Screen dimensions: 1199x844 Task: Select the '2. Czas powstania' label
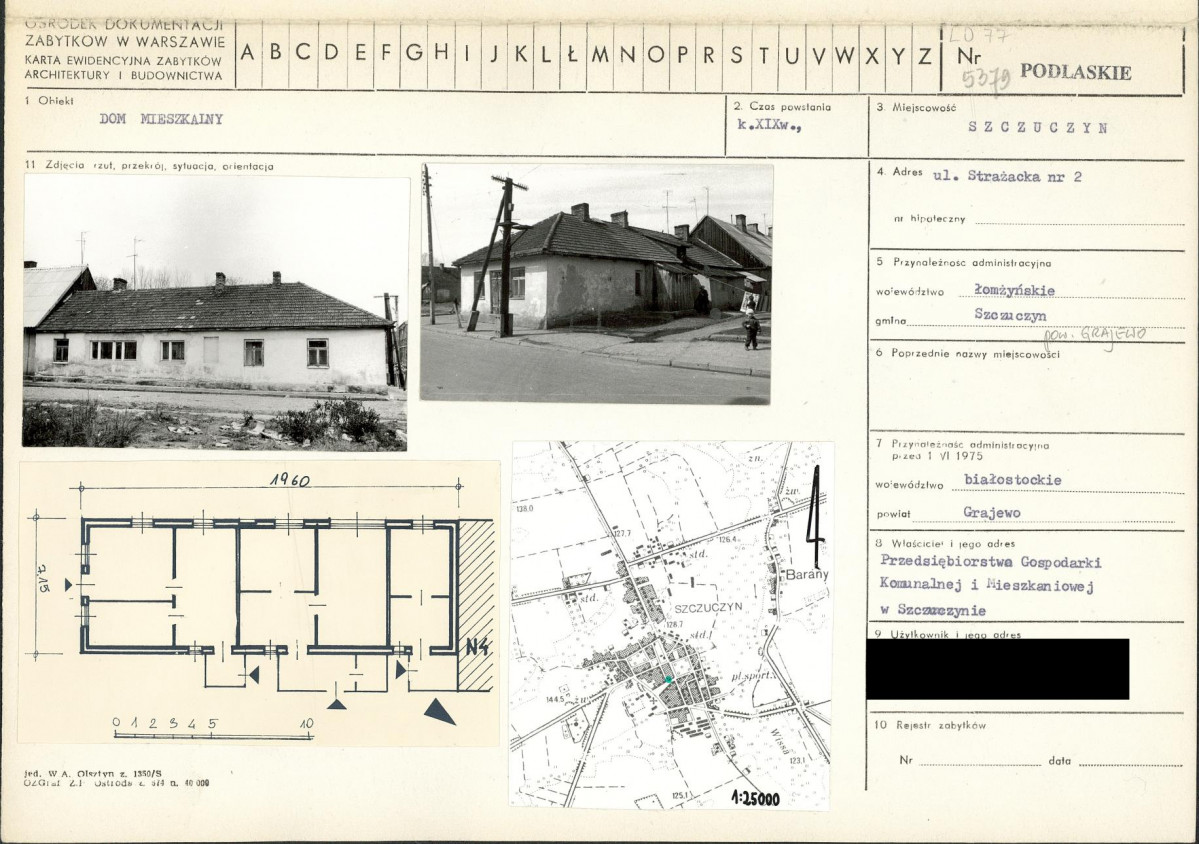point(782,107)
